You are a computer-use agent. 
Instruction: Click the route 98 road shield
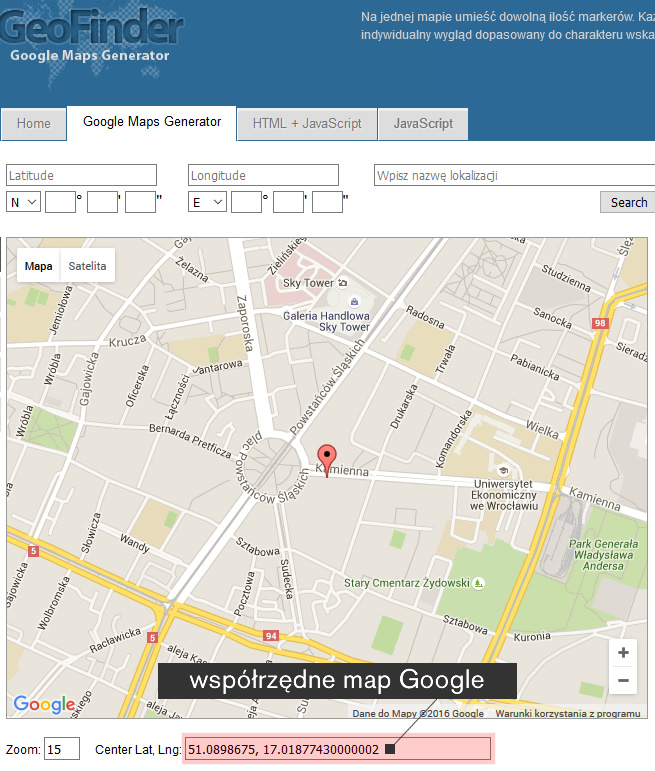(x=600, y=323)
